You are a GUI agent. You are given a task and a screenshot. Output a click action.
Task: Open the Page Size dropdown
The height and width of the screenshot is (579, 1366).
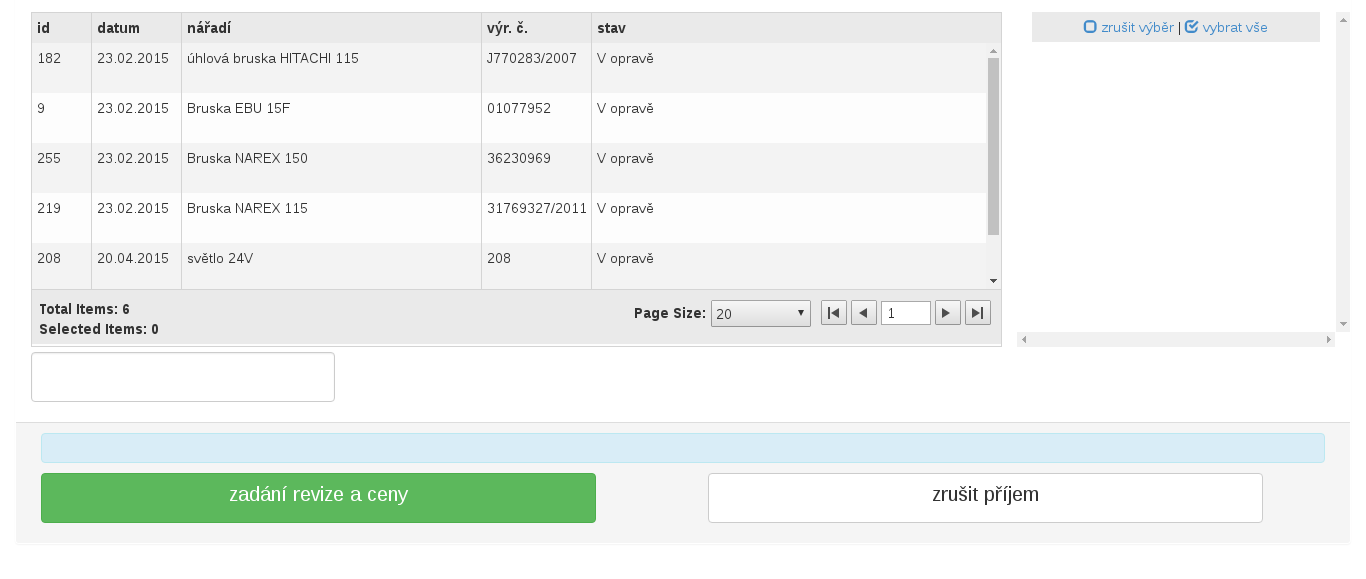[x=760, y=314]
